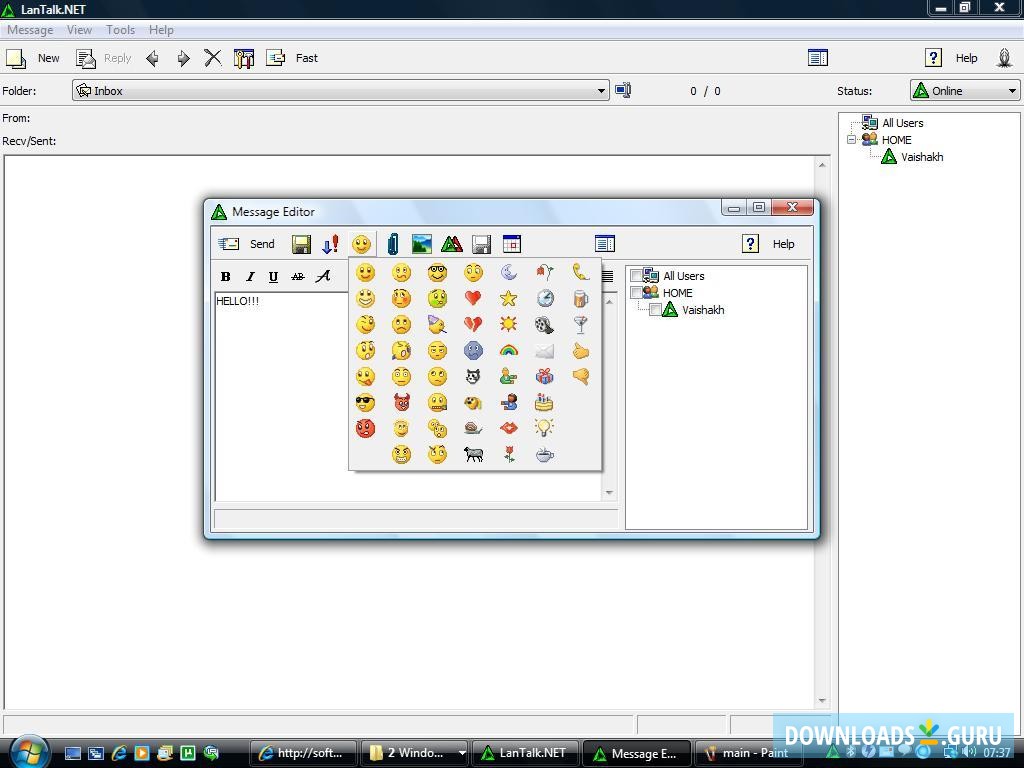Click the Fast message icon
Image resolution: width=1024 pixels, height=768 pixels.
[276, 58]
